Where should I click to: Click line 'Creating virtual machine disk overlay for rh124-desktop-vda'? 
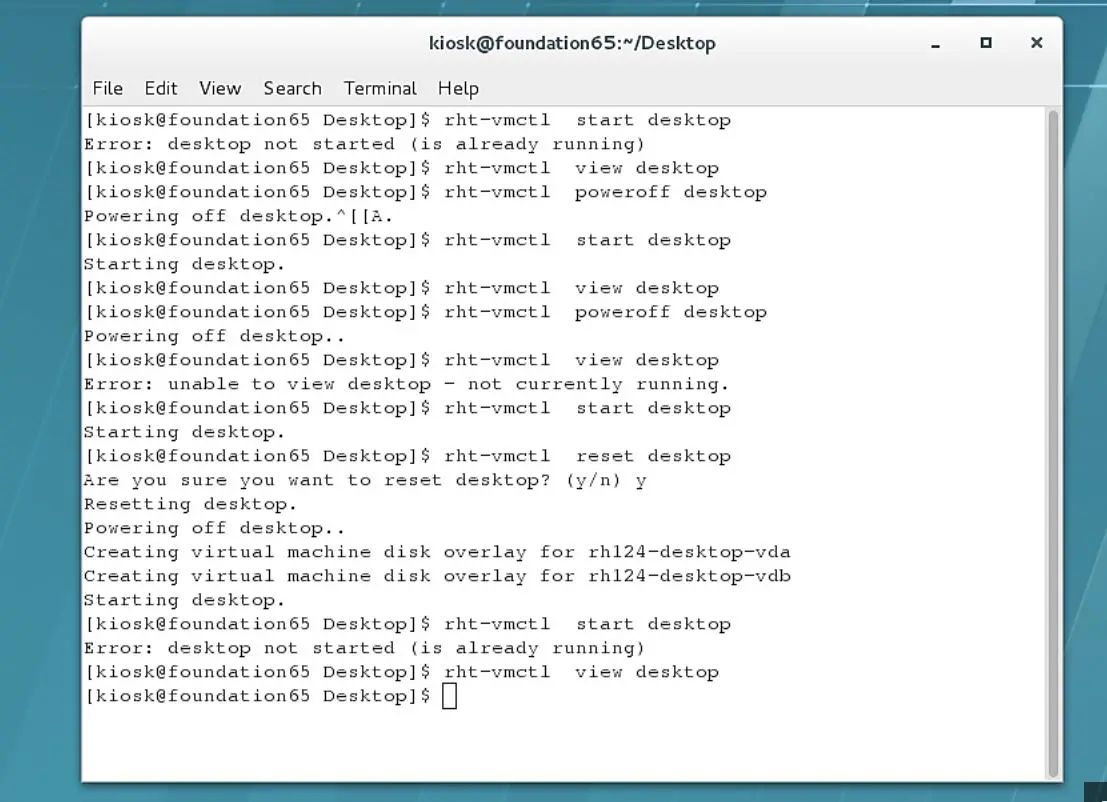coord(437,552)
